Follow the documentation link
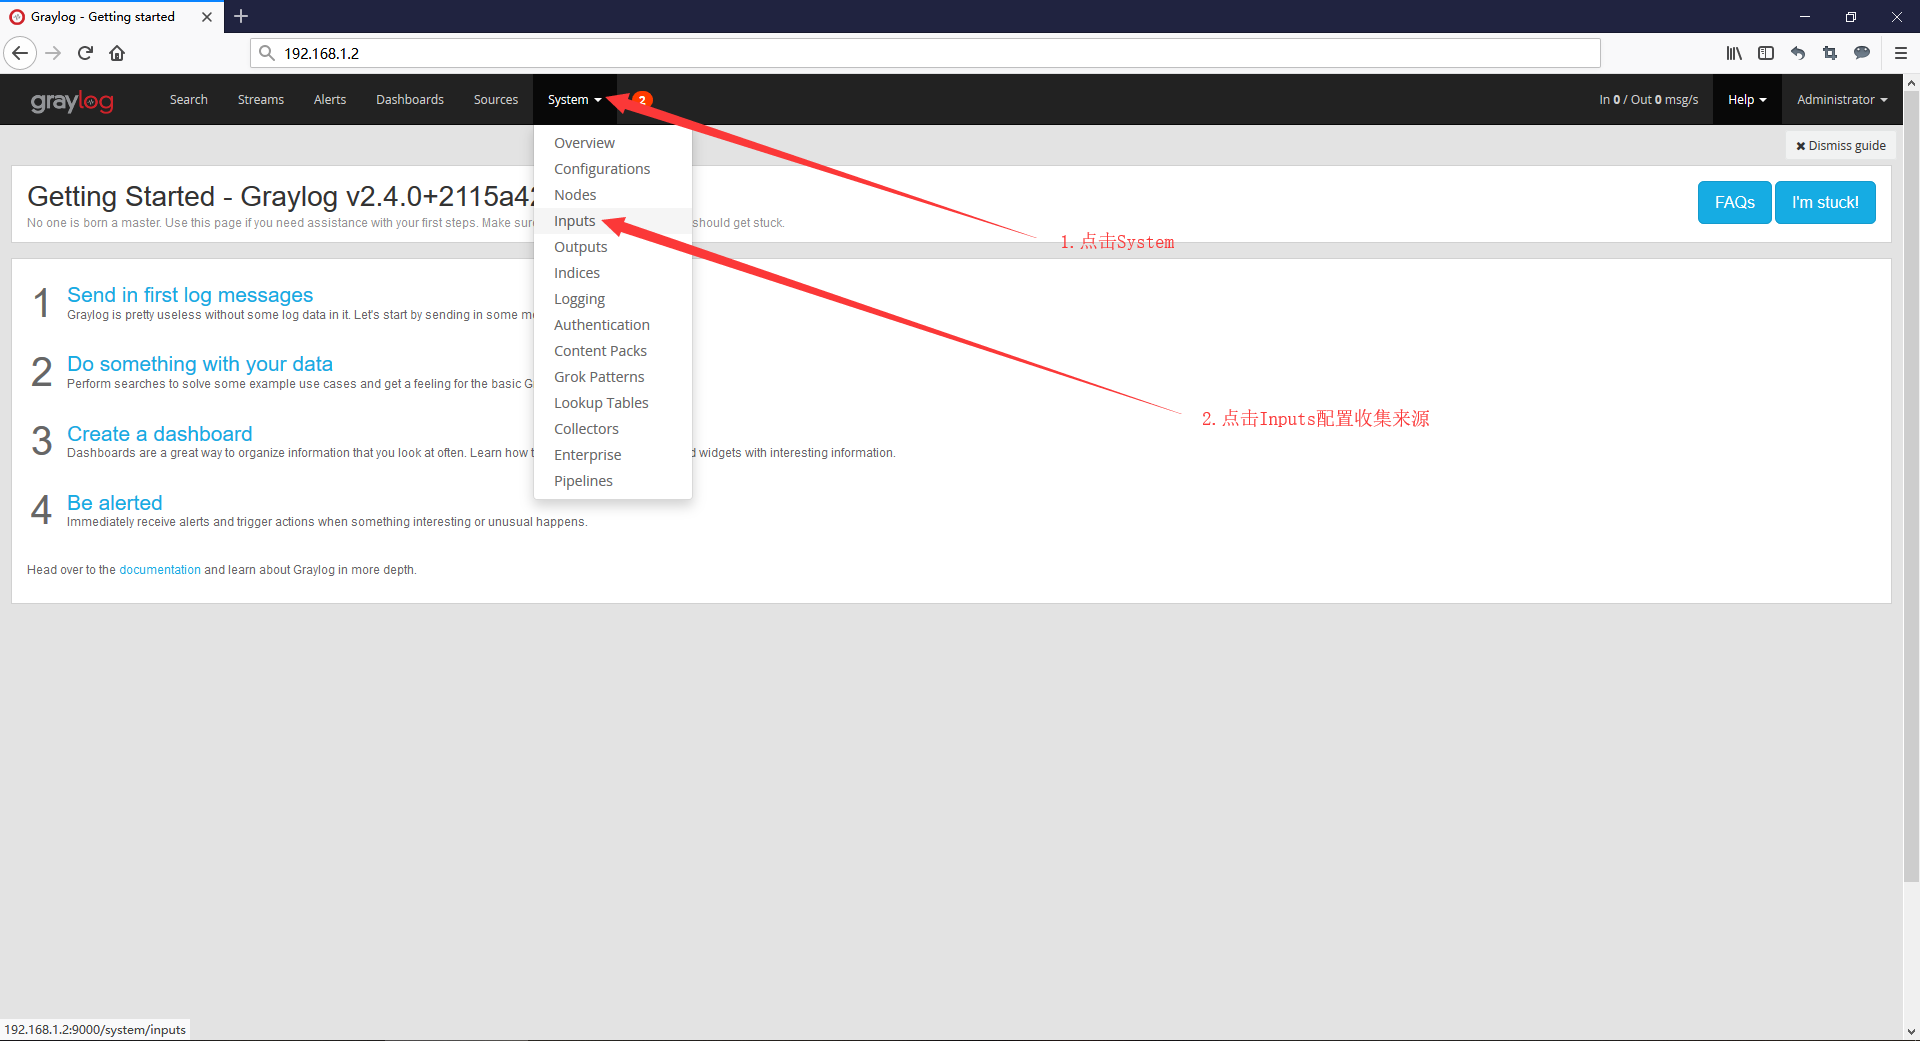This screenshot has width=1920, height=1041. click(160, 570)
